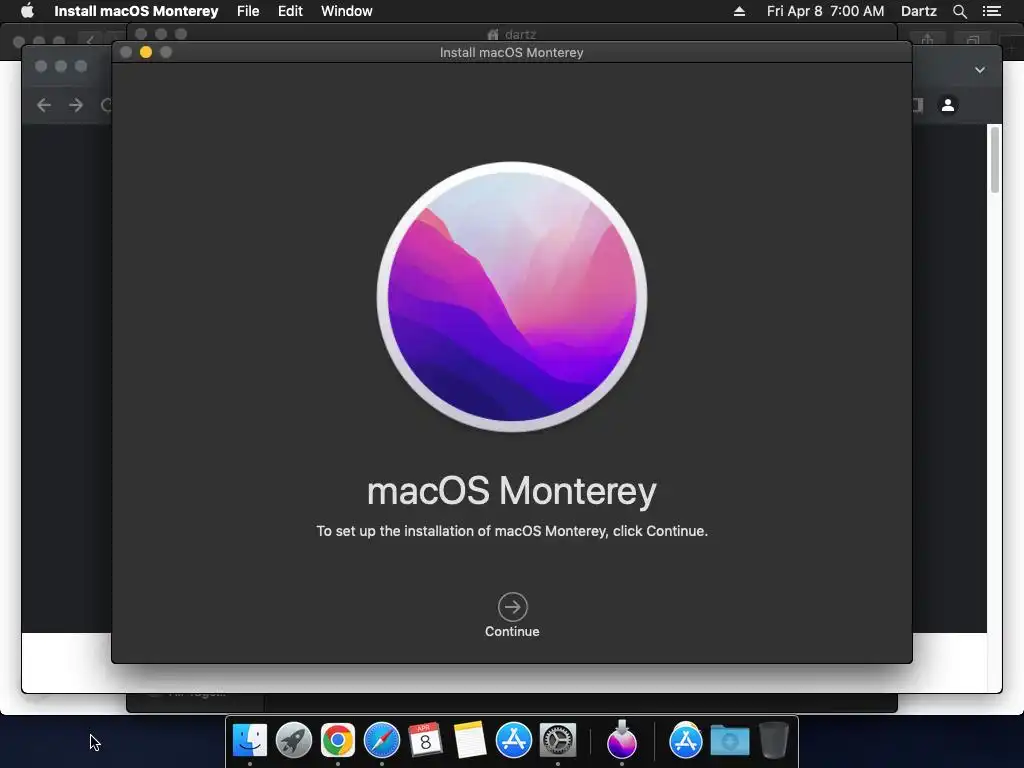Click Install macOS Monterey Dock icon
Screen dimensions: 1024x768
click(622, 740)
